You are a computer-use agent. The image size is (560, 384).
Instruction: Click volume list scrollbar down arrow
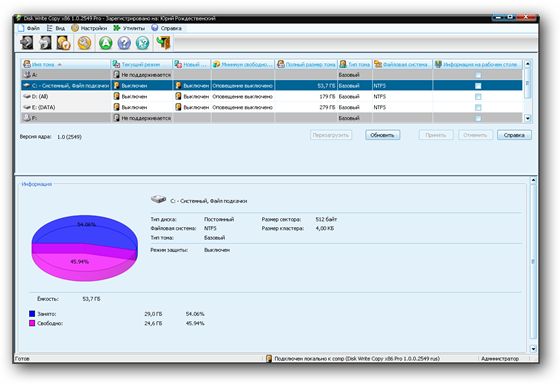coord(528,118)
